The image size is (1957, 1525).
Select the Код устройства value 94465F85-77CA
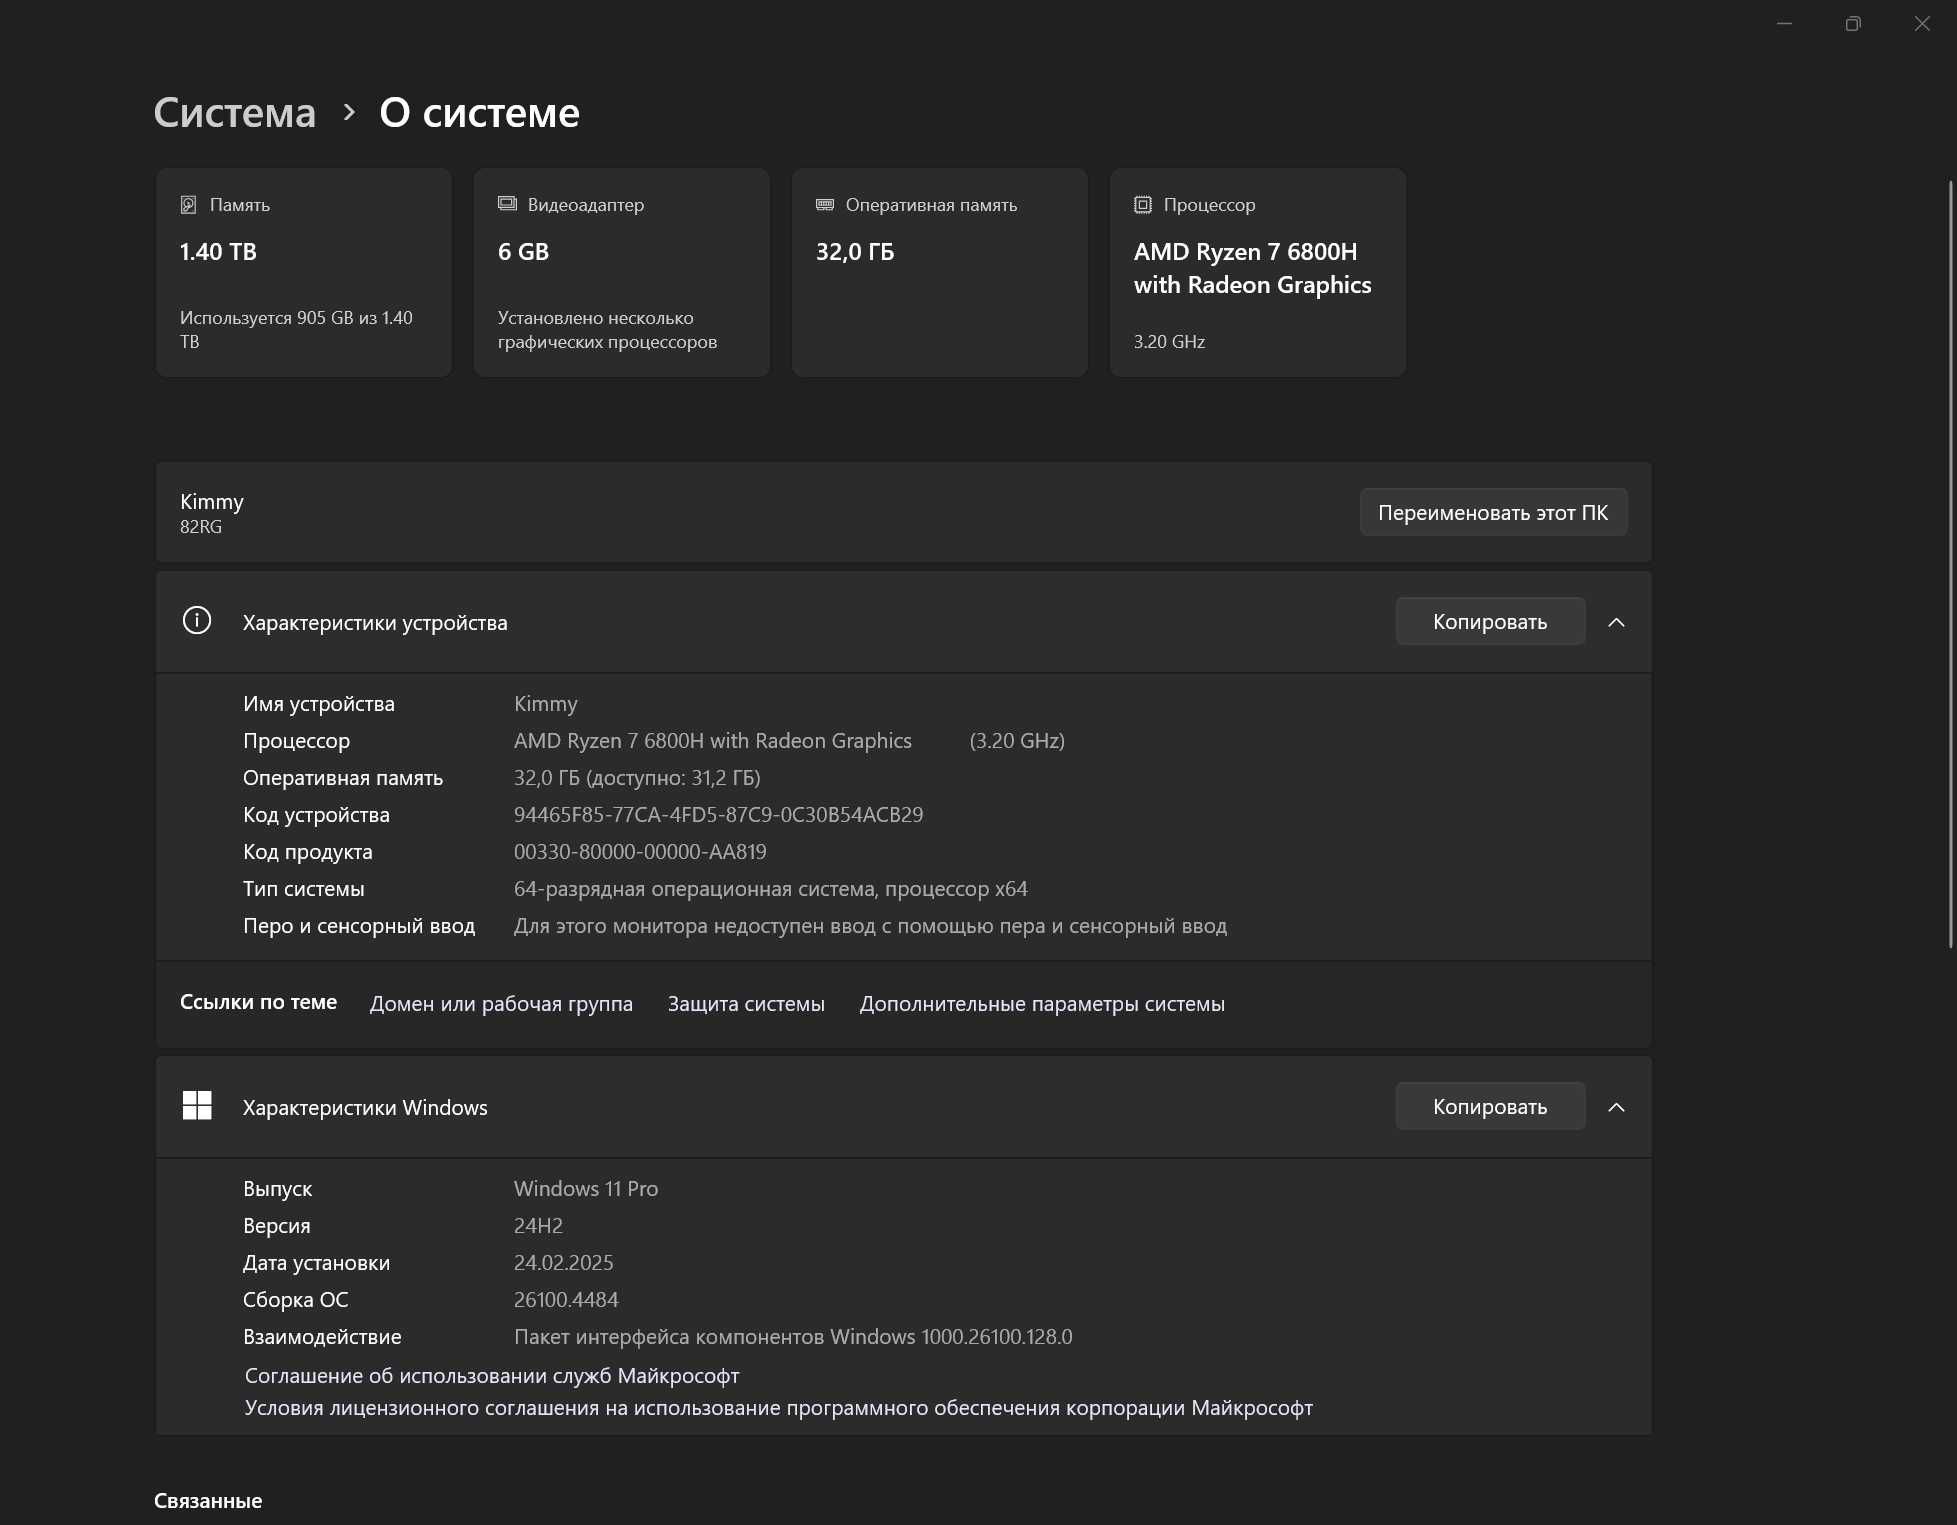[x=718, y=815]
